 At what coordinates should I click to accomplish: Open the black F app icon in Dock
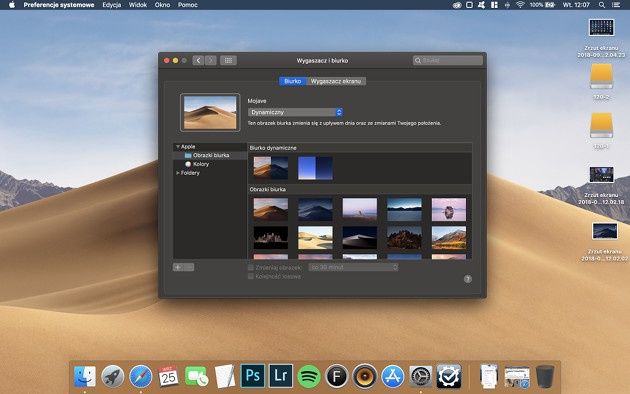coord(337,376)
